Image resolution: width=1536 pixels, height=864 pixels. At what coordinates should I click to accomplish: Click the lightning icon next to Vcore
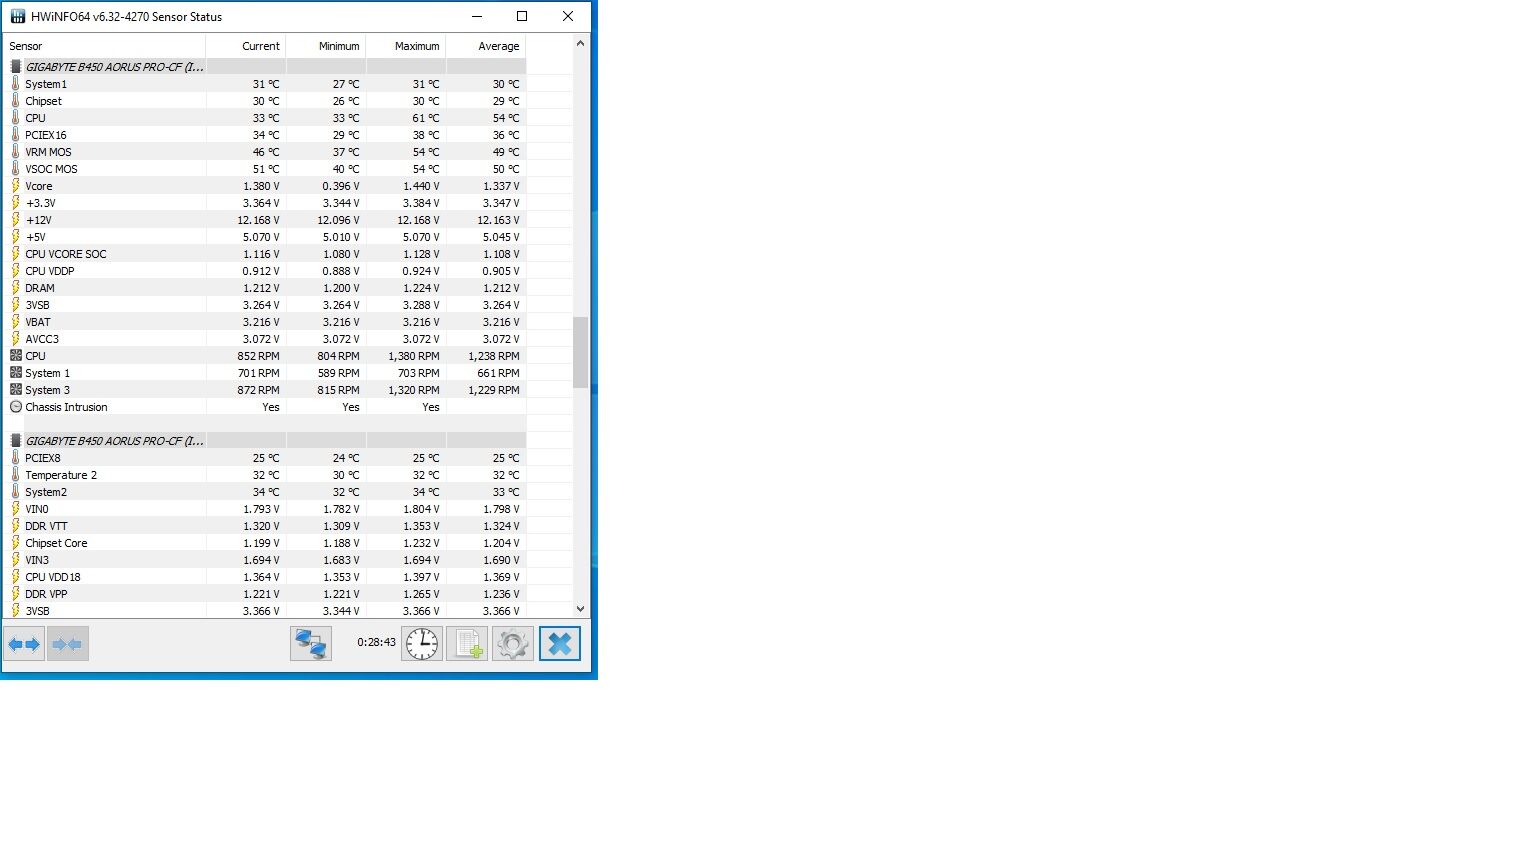[15, 185]
